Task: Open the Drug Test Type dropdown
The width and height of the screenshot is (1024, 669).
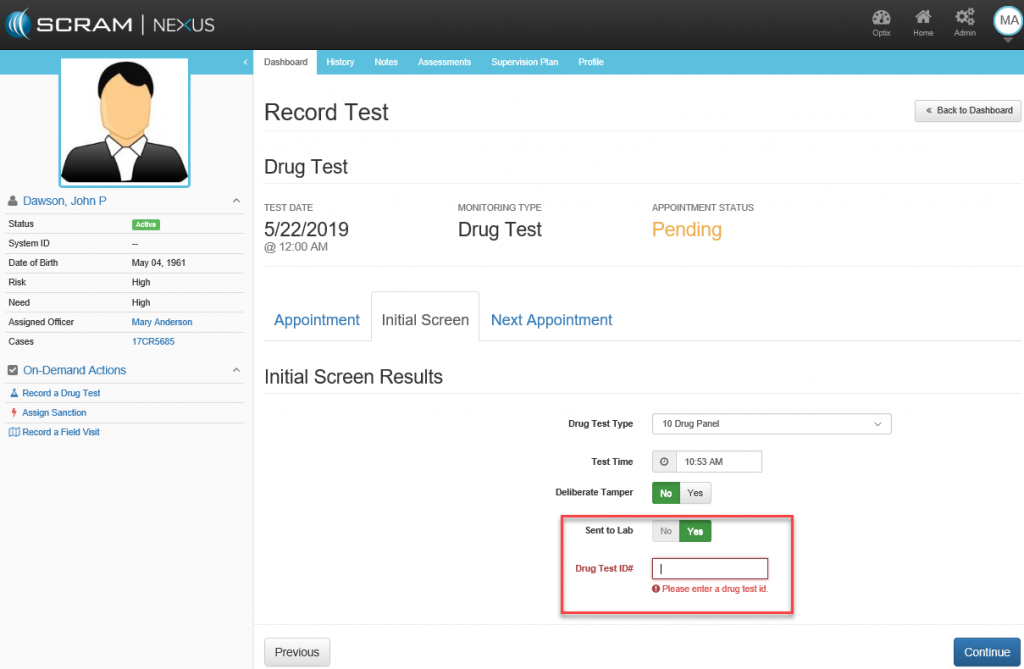Action: pos(771,424)
